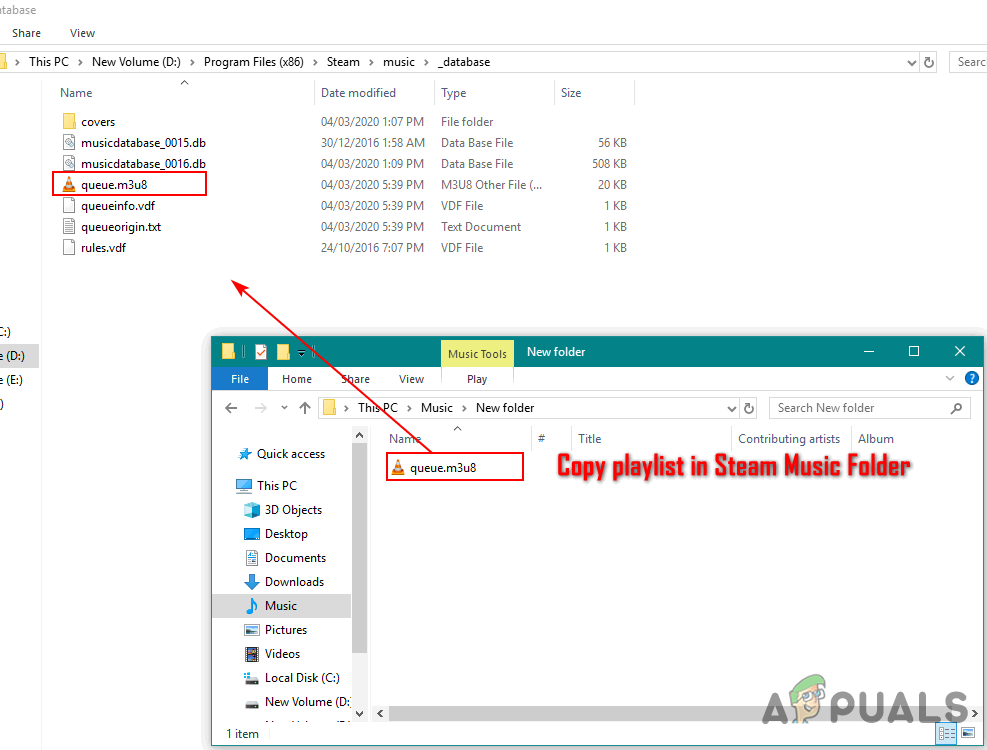
Task: Click New Volume (D:) in breadcrumb path
Action: click(136, 62)
